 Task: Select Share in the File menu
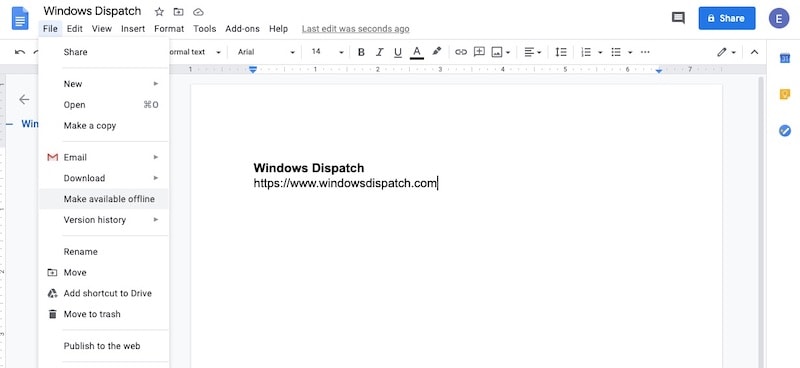(104, 52)
